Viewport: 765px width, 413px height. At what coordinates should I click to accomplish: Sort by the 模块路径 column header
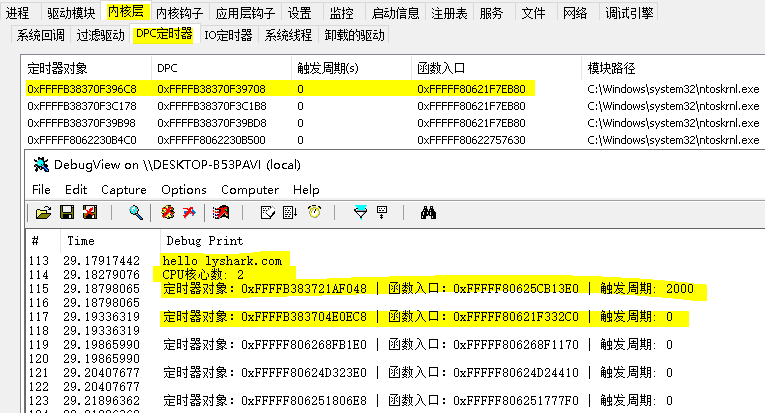click(673, 68)
